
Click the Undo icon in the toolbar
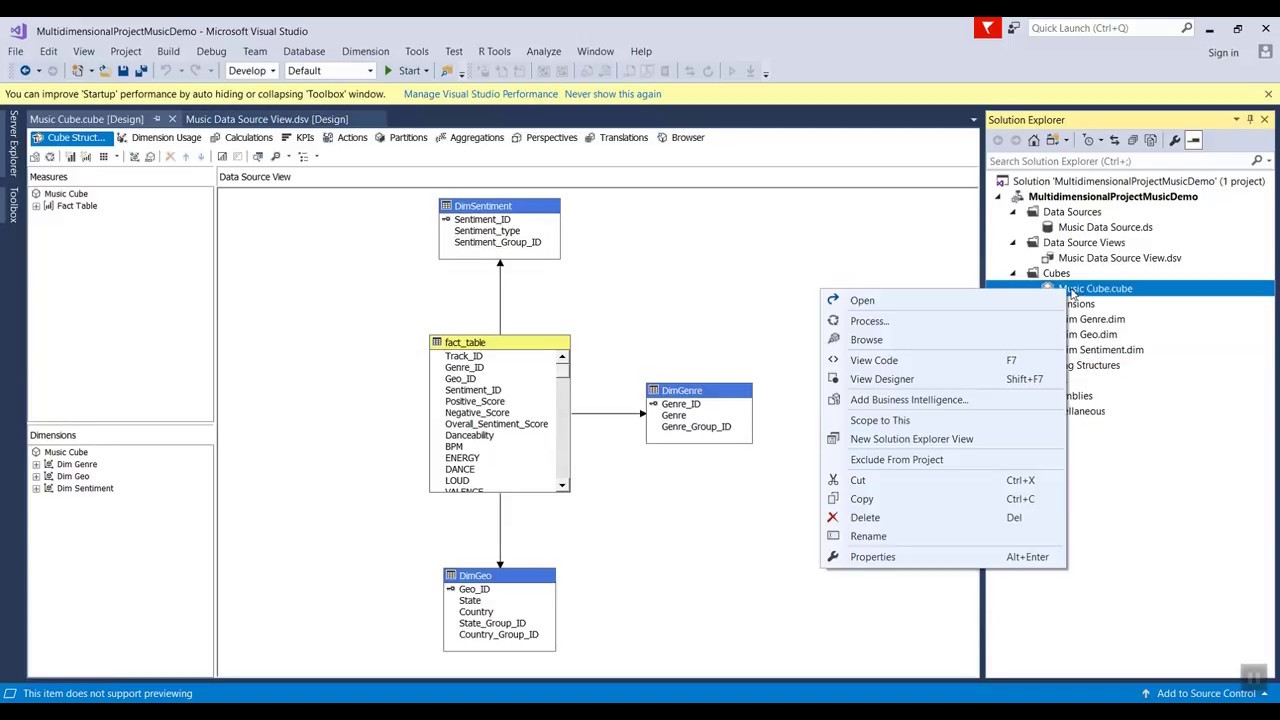[166, 71]
